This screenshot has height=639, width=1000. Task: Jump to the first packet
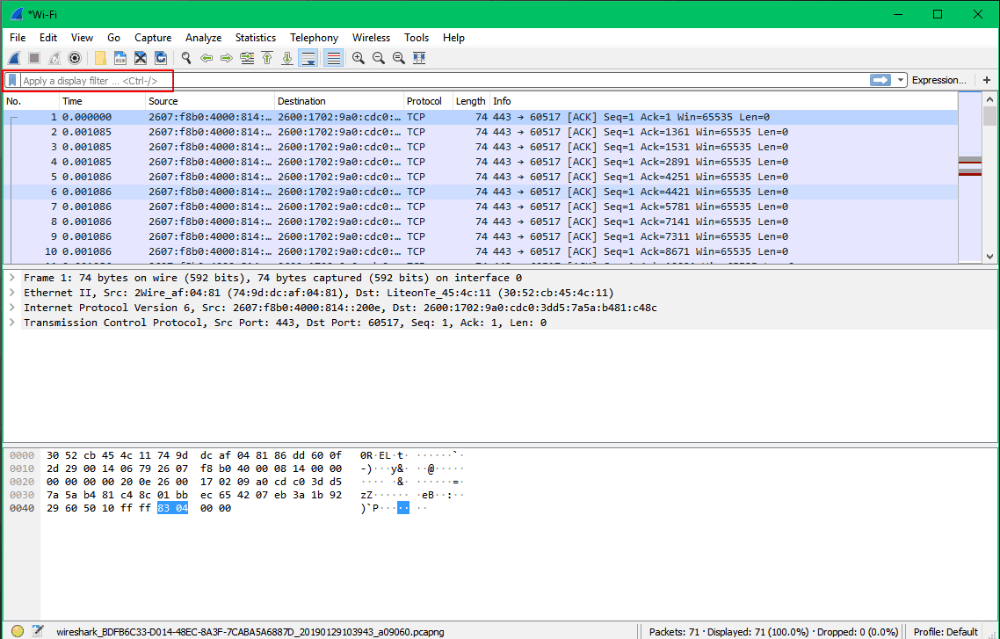267,58
